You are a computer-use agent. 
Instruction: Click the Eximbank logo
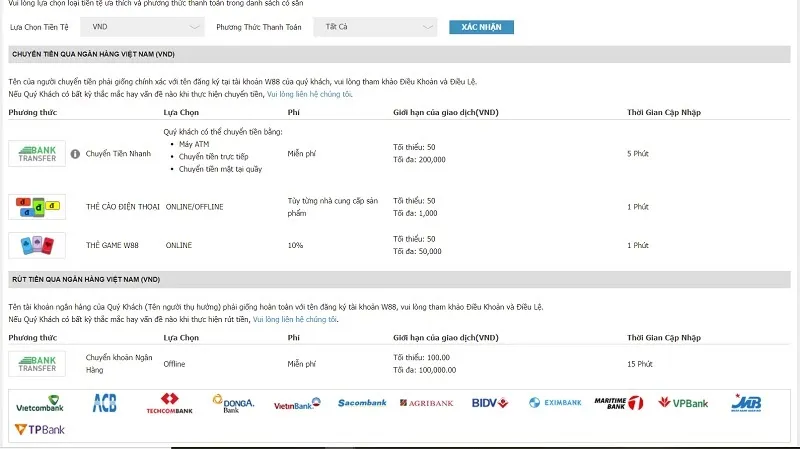(x=555, y=403)
